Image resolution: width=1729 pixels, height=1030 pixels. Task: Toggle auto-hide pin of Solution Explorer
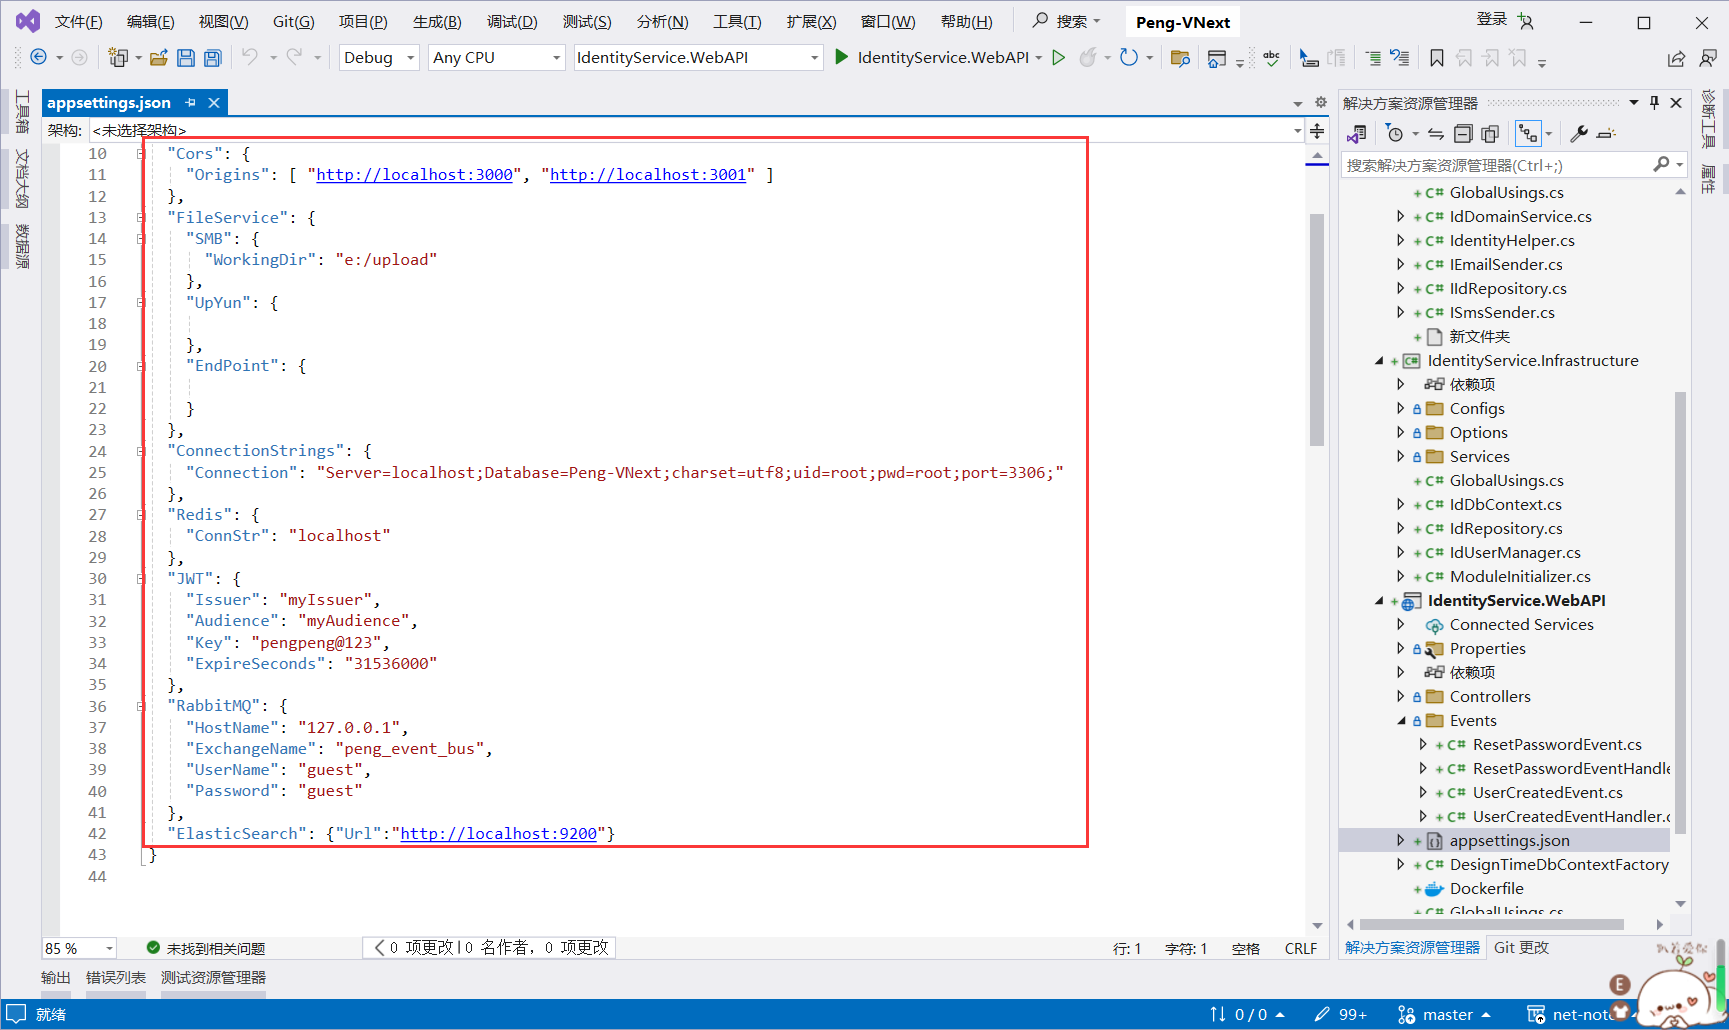(x=1654, y=102)
